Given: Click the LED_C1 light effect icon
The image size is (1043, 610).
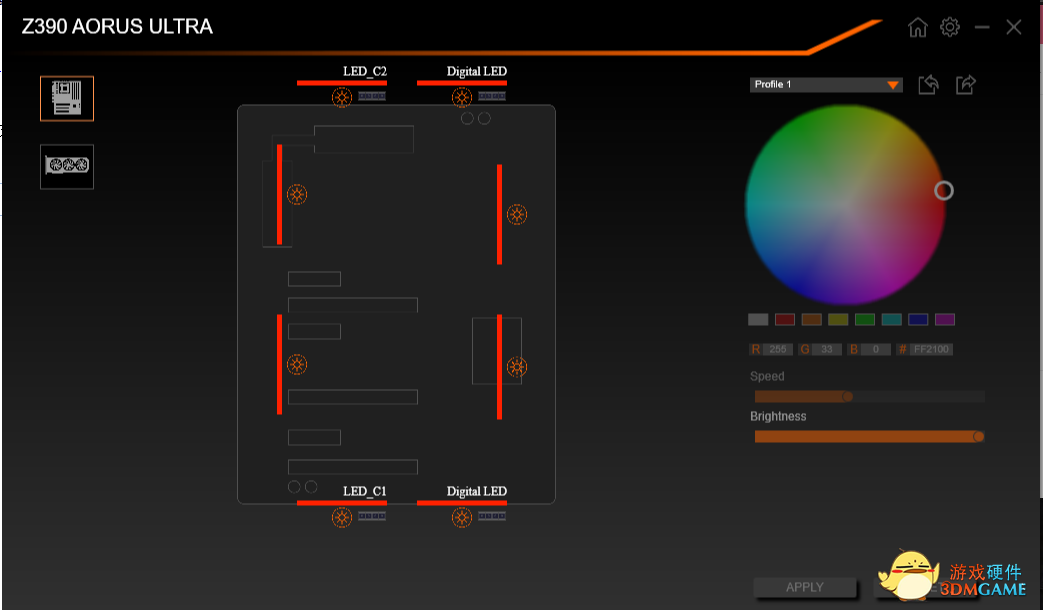Looking at the screenshot, I should pyautogui.click(x=342, y=517).
